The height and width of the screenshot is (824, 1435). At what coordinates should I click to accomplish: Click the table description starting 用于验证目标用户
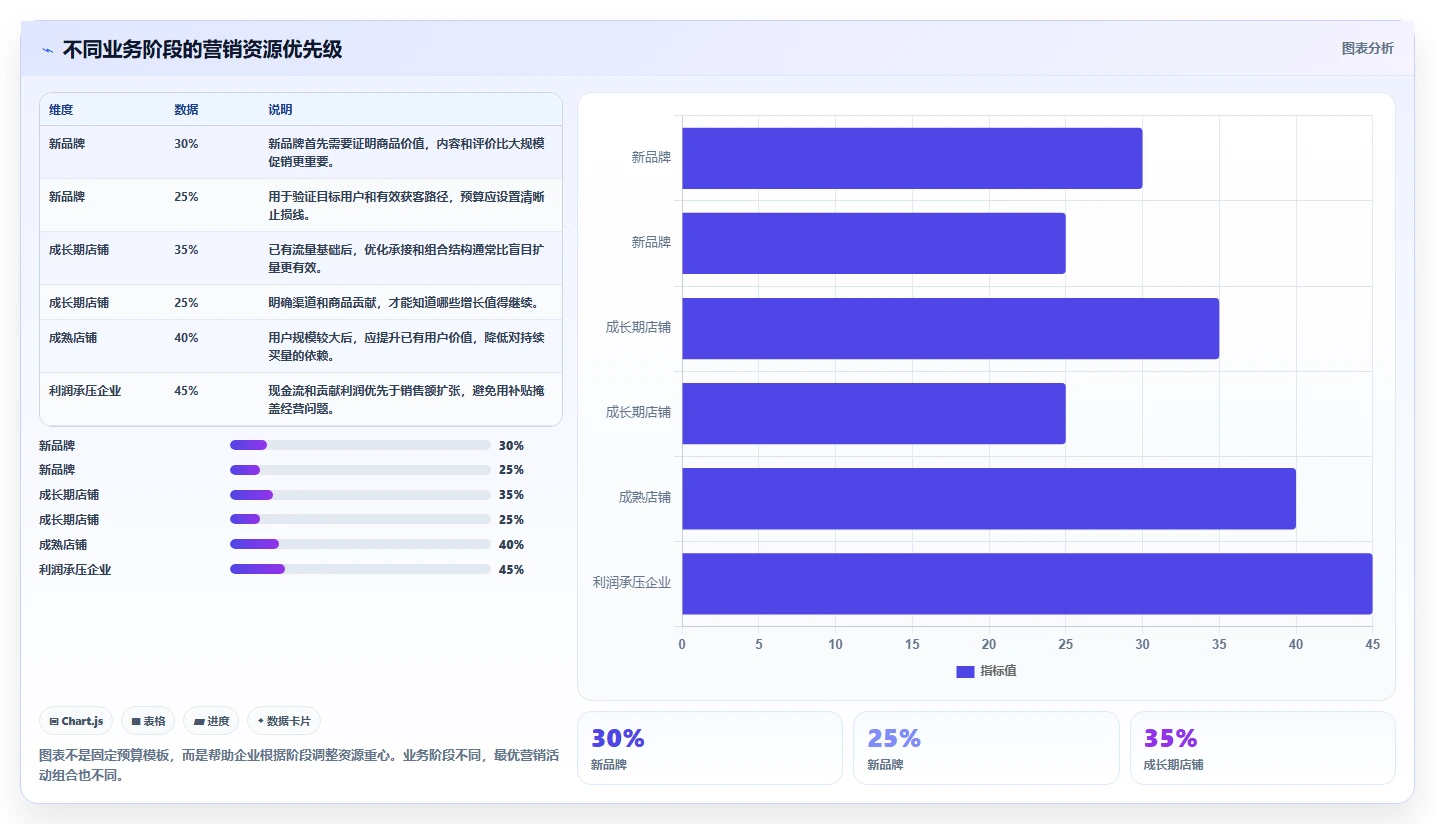[x=406, y=205]
